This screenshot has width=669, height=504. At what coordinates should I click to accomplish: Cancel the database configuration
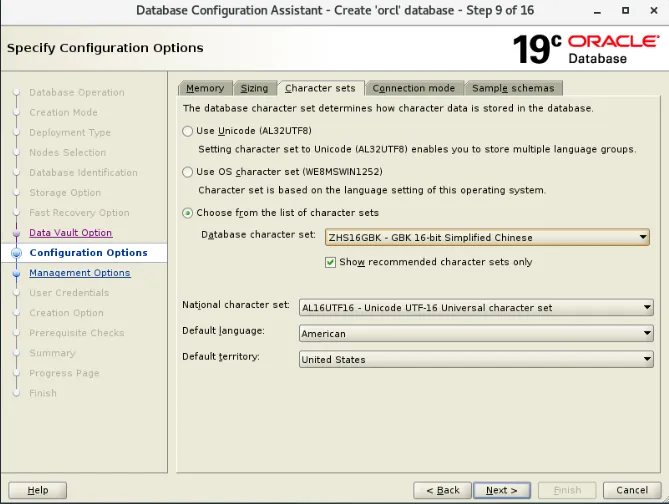click(x=632, y=490)
